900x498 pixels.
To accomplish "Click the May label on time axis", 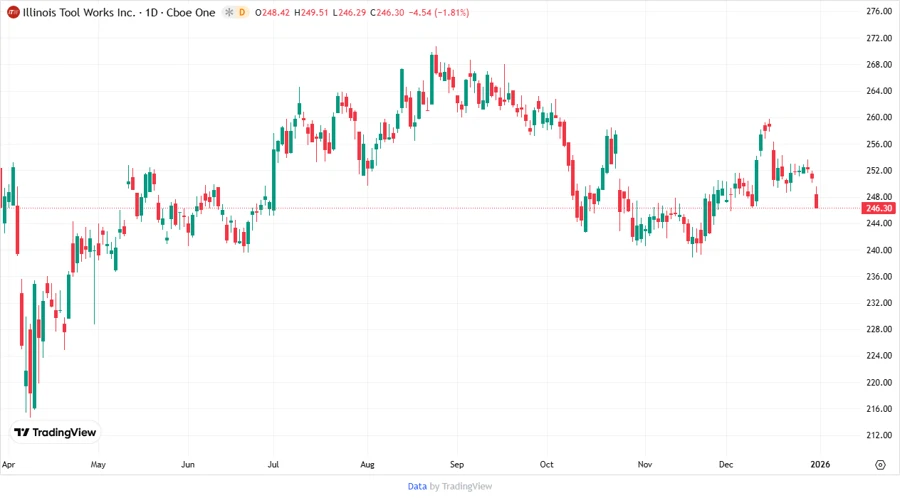I will (x=98, y=465).
